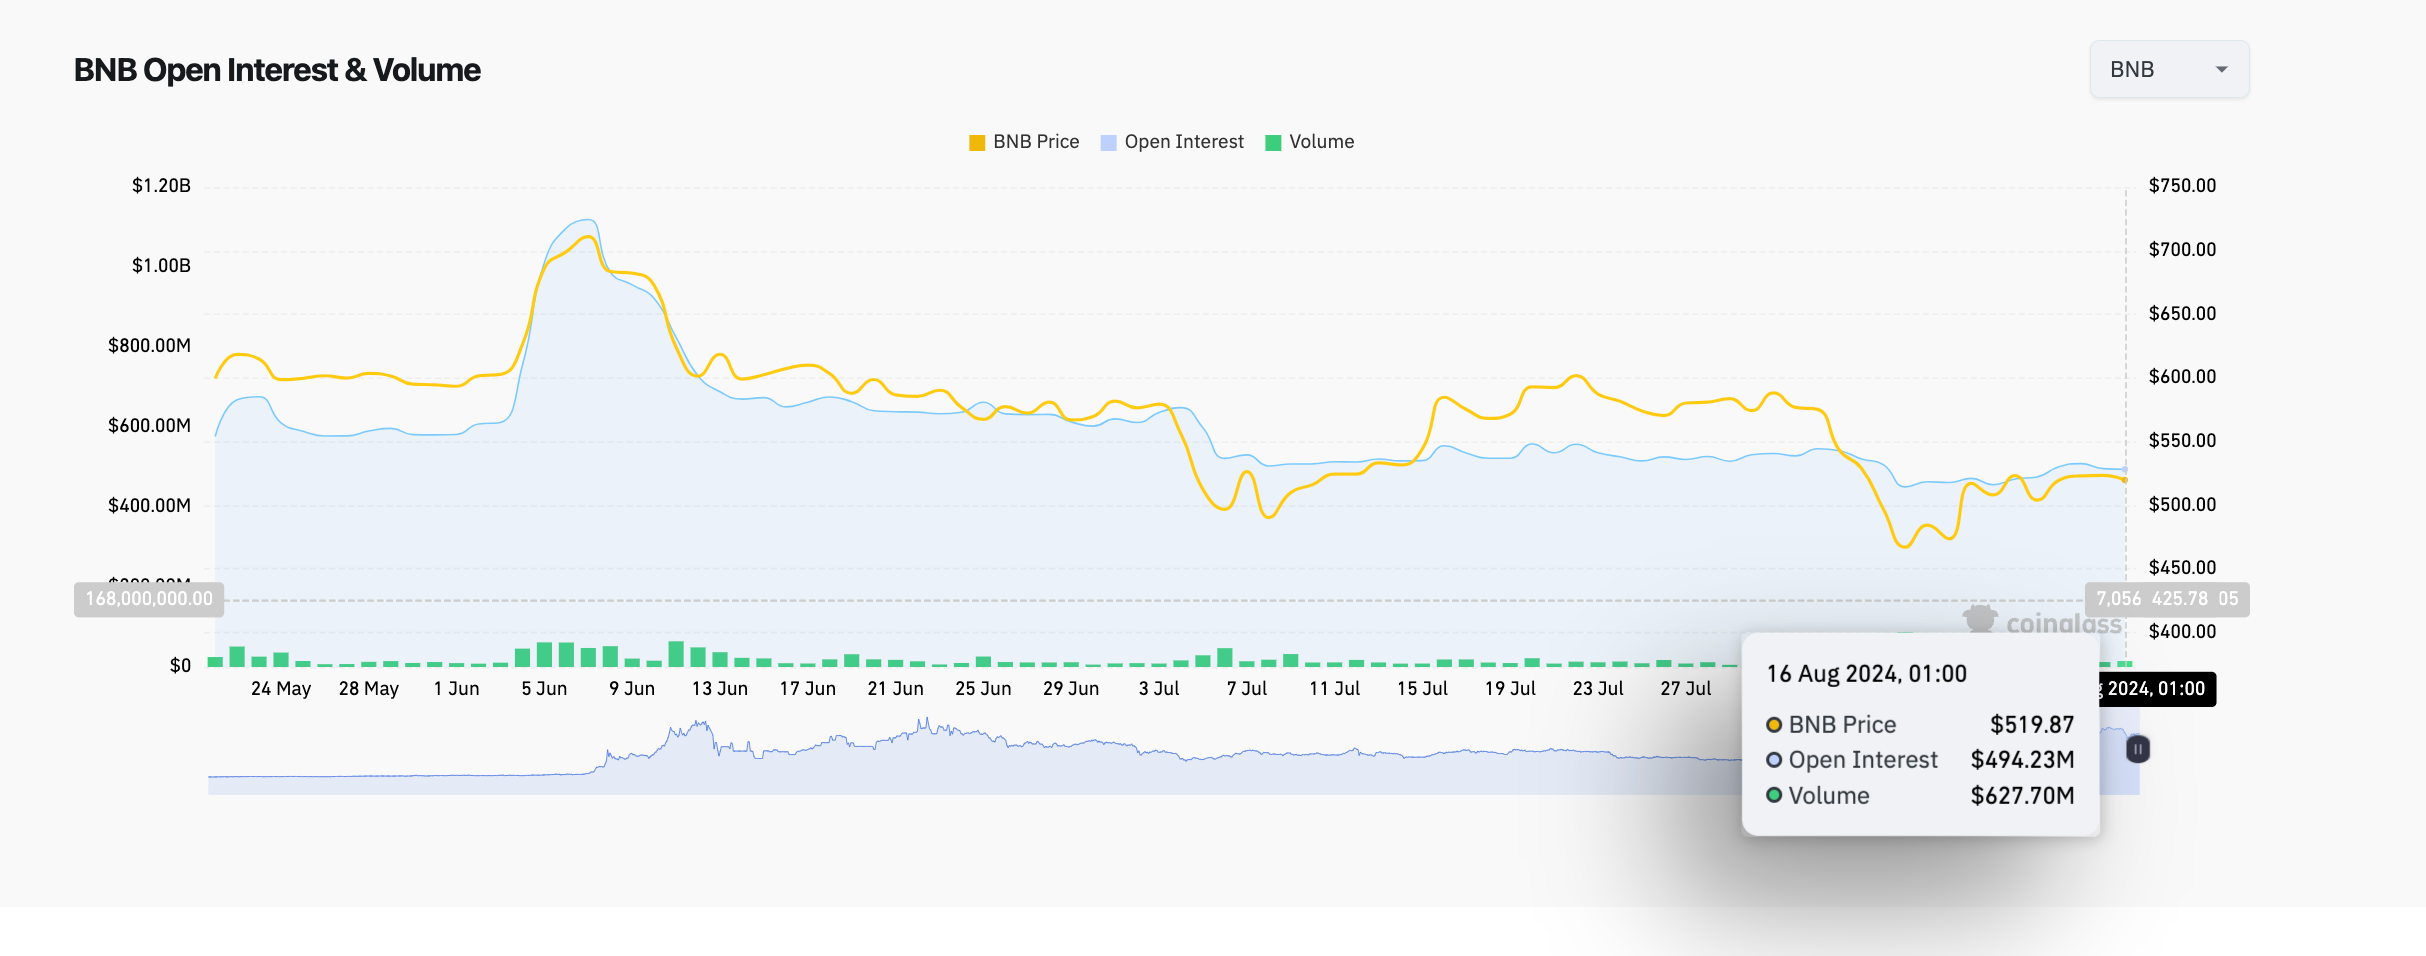Click the $600.00 right axis label
Image resolution: width=2426 pixels, height=956 pixels.
click(2182, 376)
